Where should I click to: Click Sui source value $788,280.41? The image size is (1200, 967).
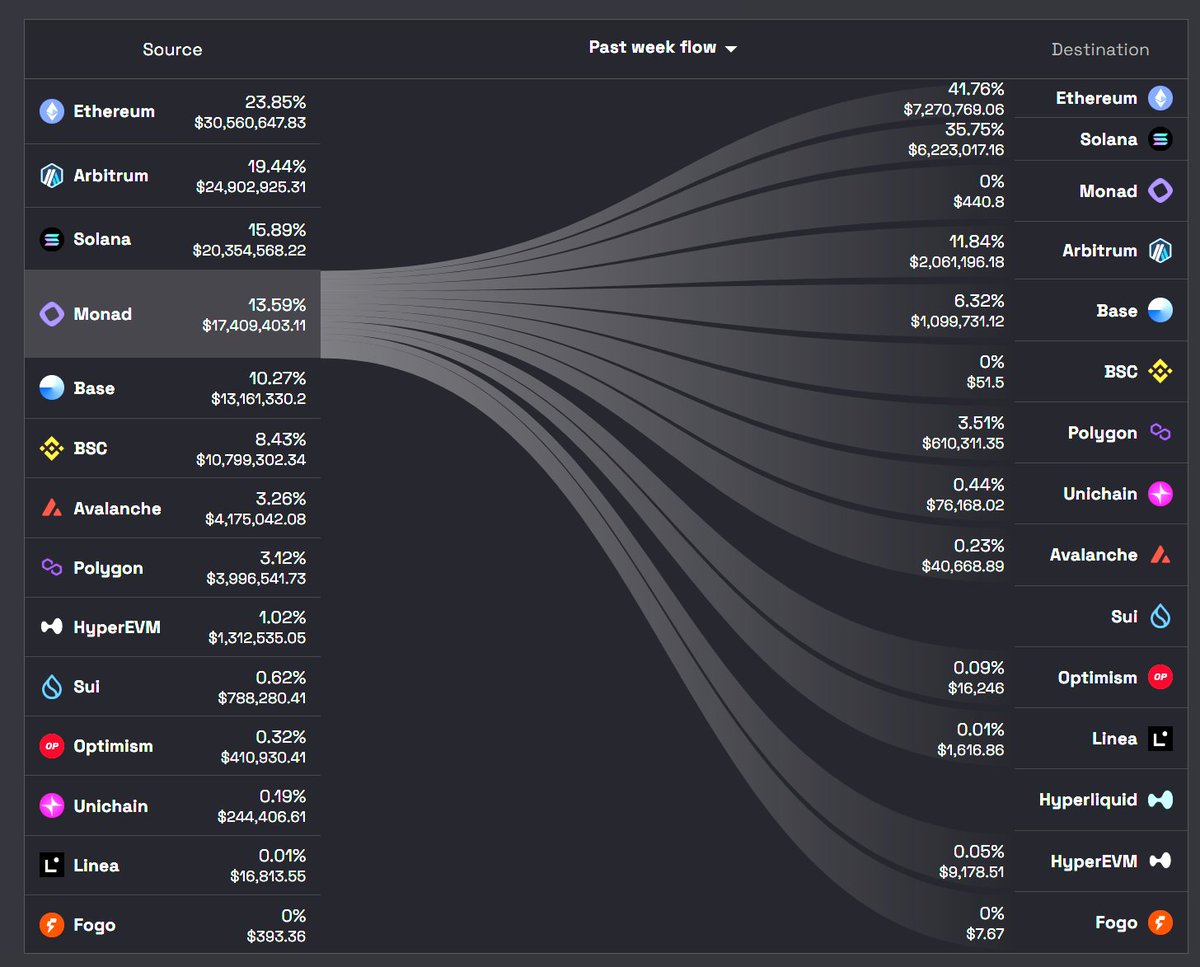click(262, 698)
